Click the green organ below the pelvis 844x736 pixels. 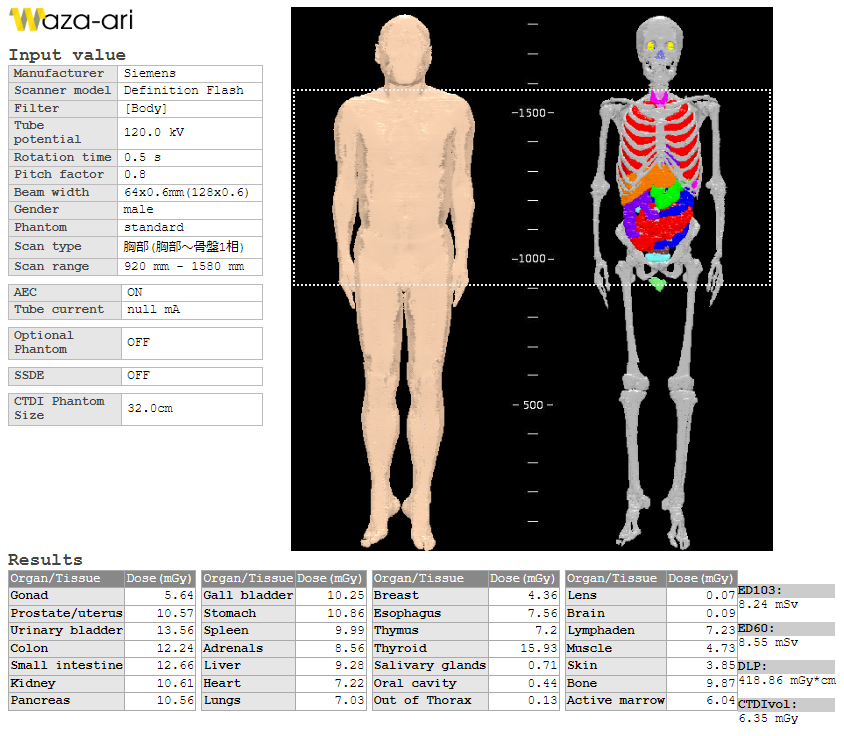click(x=657, y=284)
